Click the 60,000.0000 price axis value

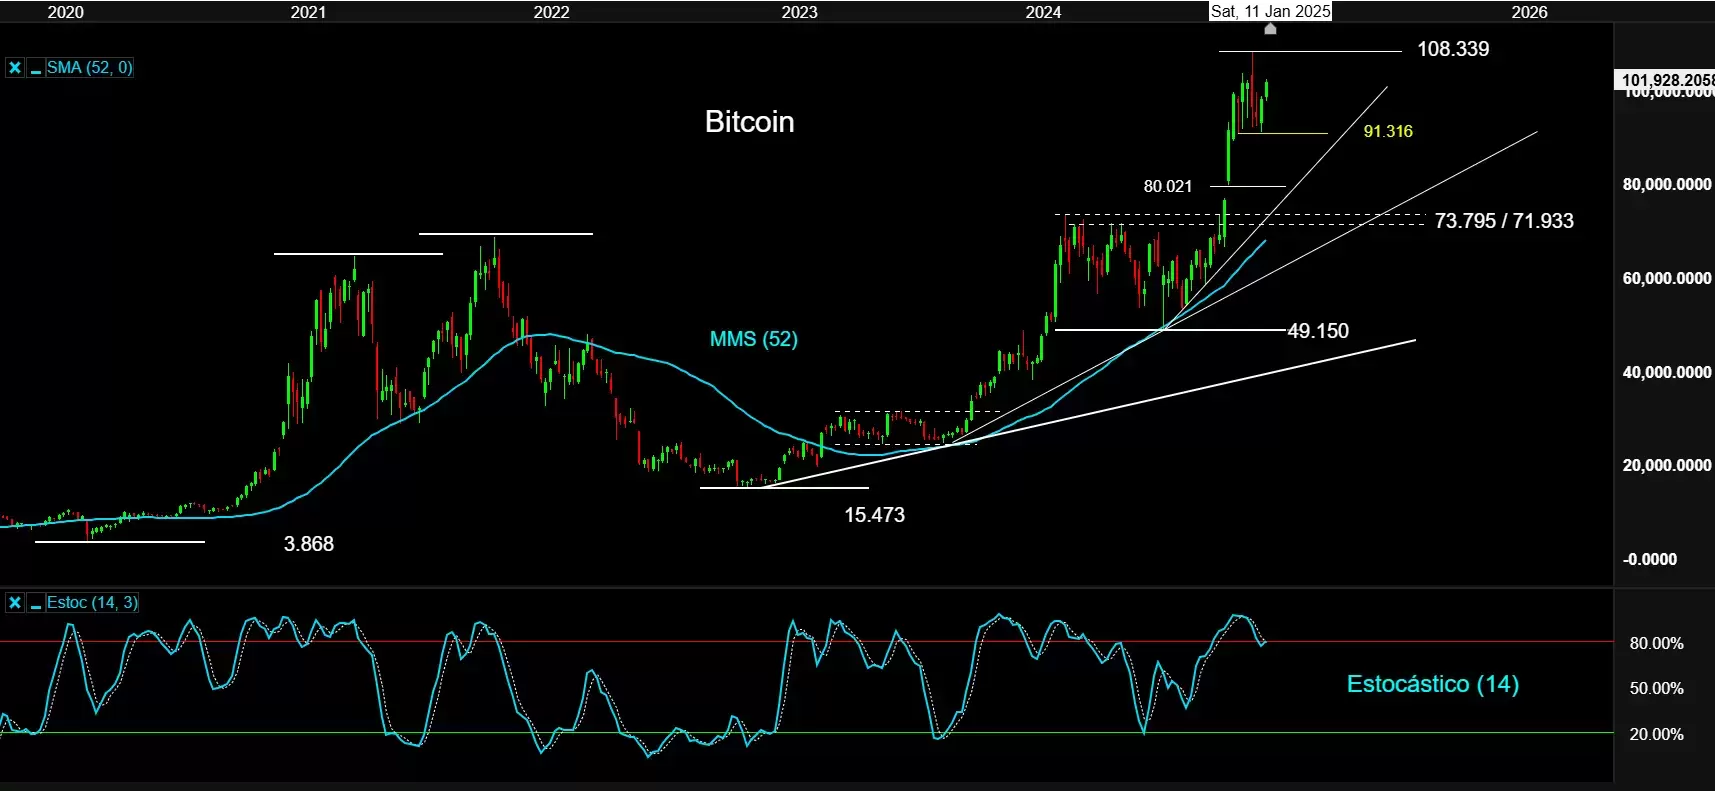click(x=1667, y=278)
